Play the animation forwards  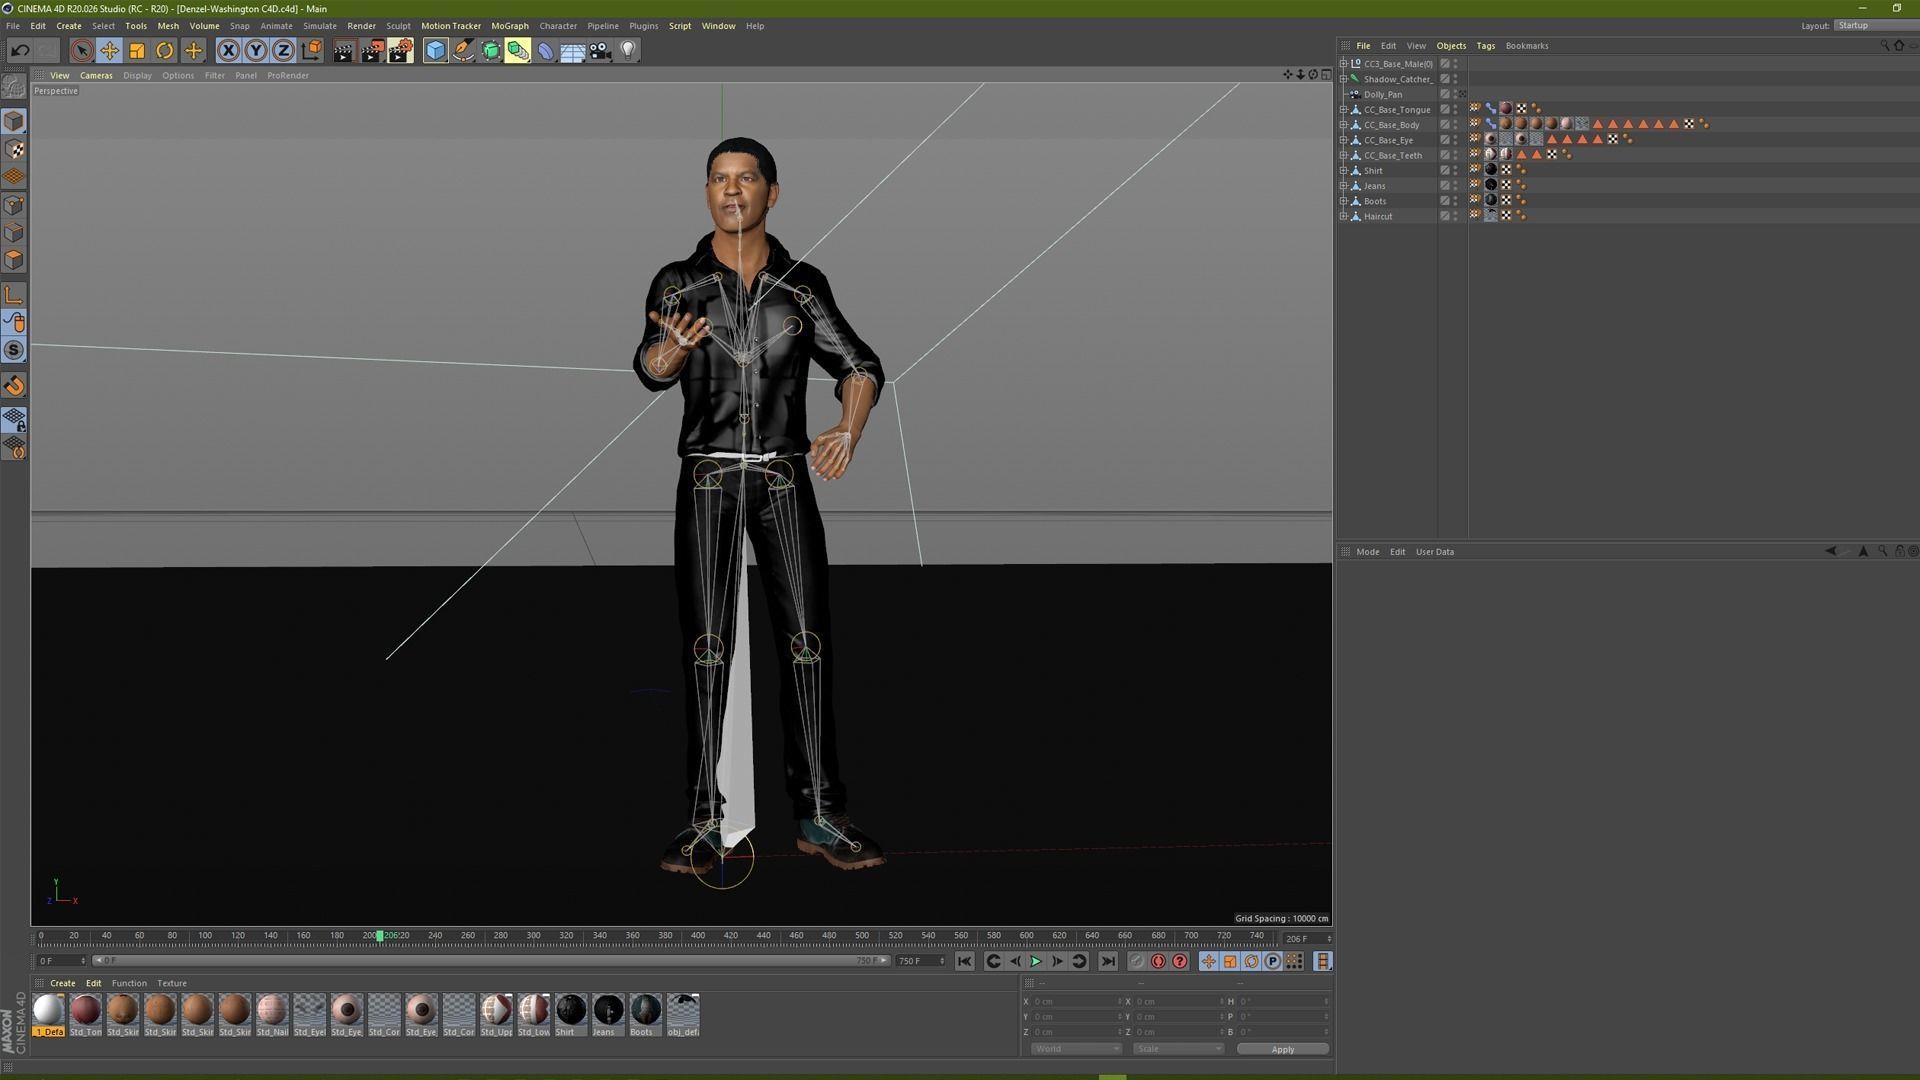point(1036,961)
